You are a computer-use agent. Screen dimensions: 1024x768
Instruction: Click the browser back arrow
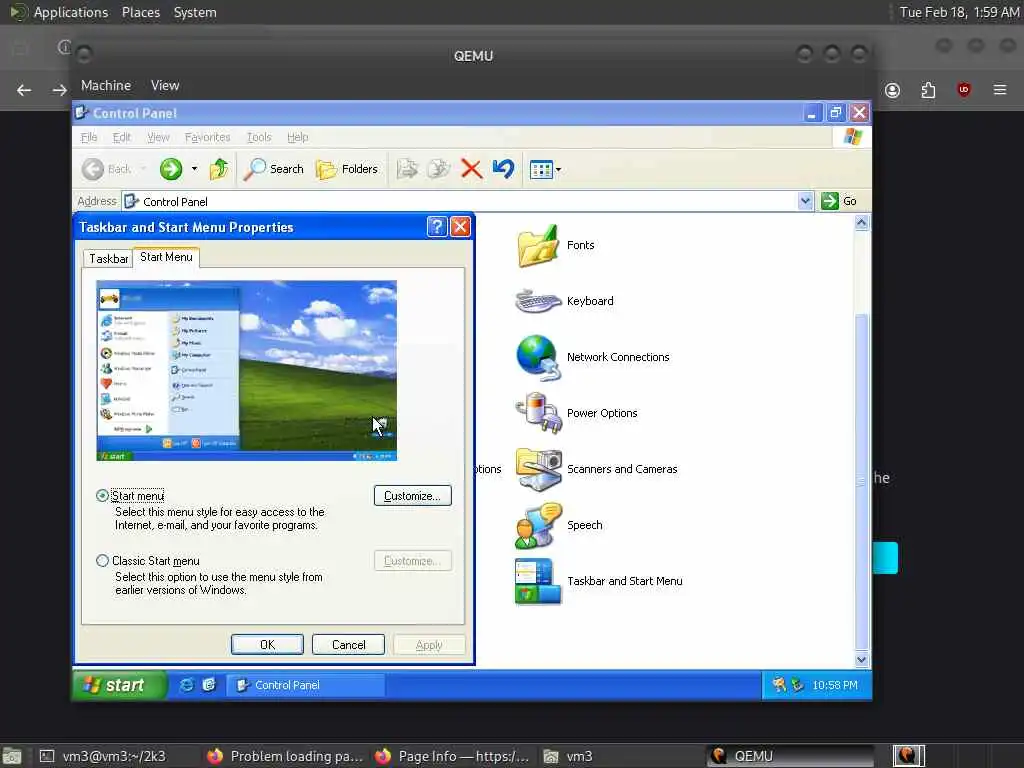(24, 90)
